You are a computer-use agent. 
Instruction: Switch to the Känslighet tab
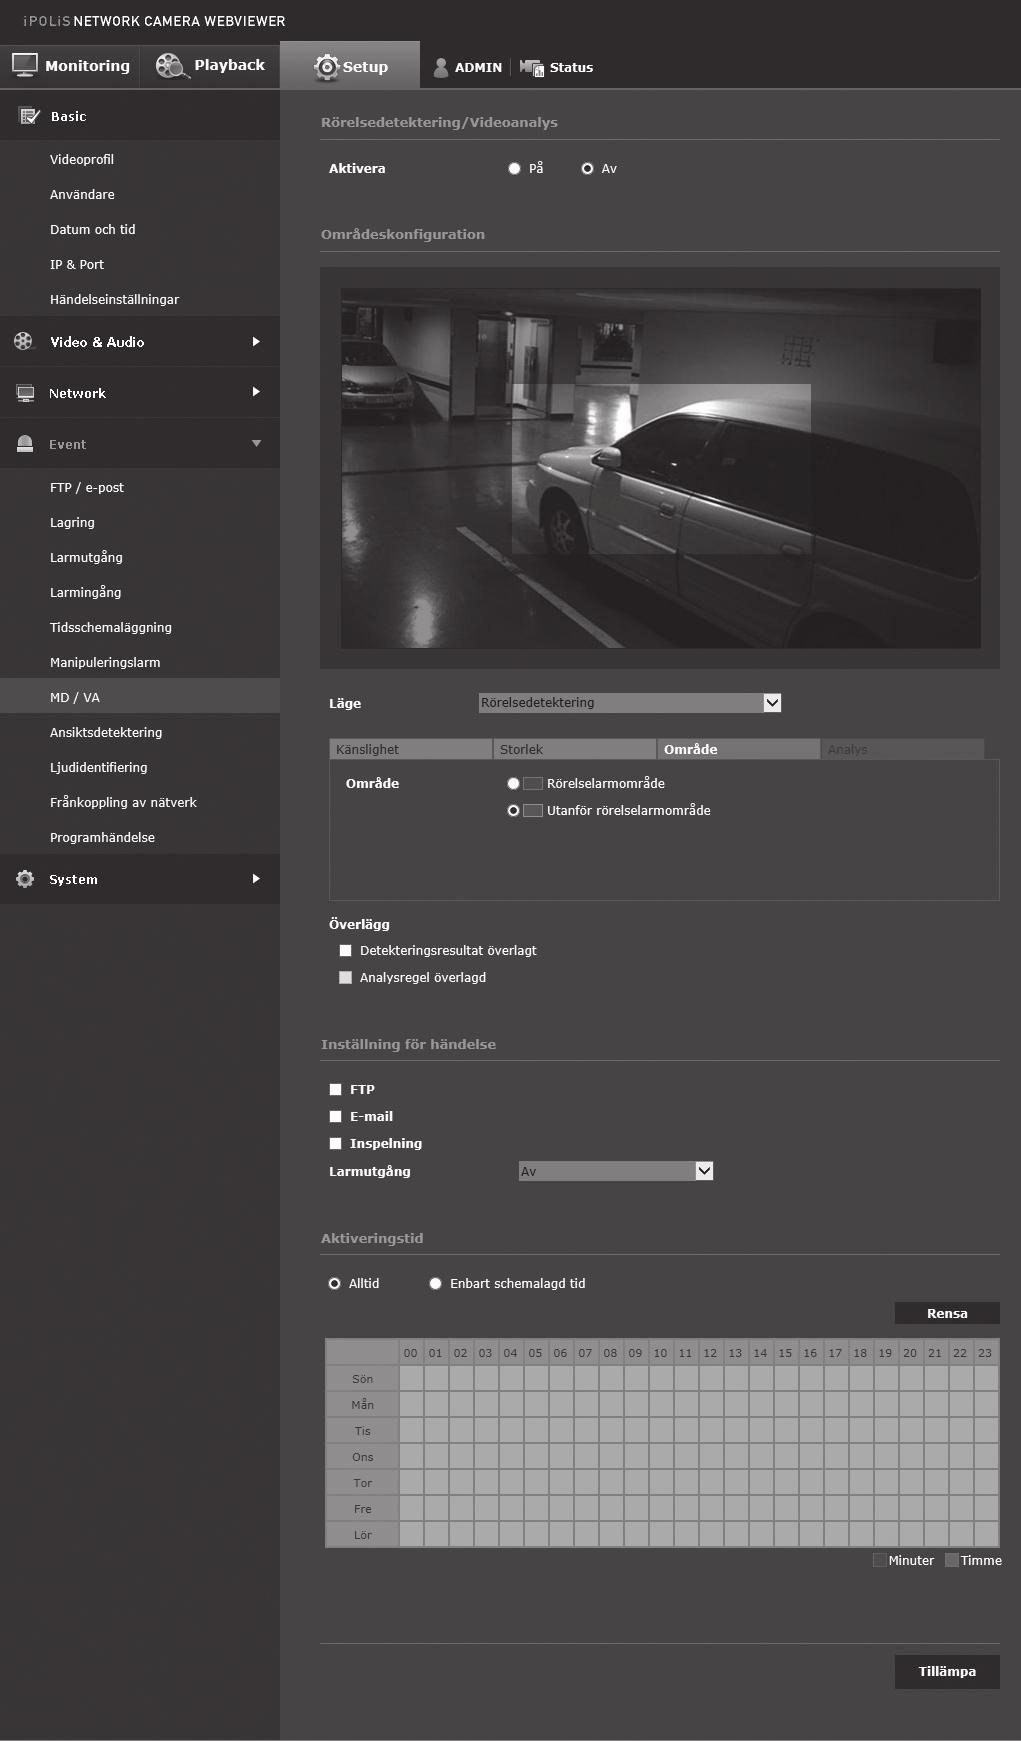(410, 749)
